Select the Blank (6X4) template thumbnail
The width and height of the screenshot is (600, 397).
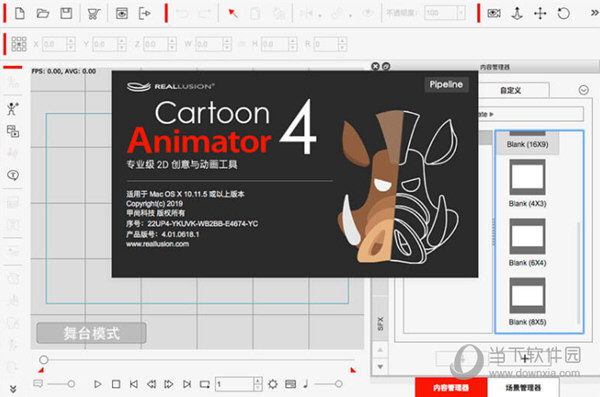(x=527, y=236)
